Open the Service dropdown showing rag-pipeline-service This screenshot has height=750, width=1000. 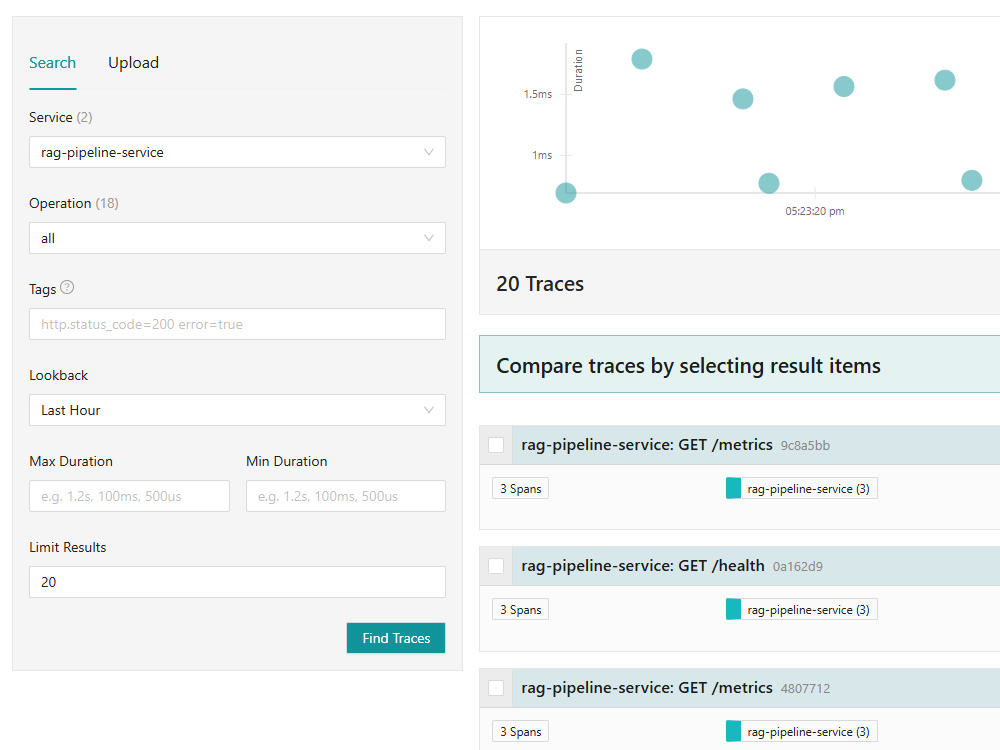click(237, 152)
